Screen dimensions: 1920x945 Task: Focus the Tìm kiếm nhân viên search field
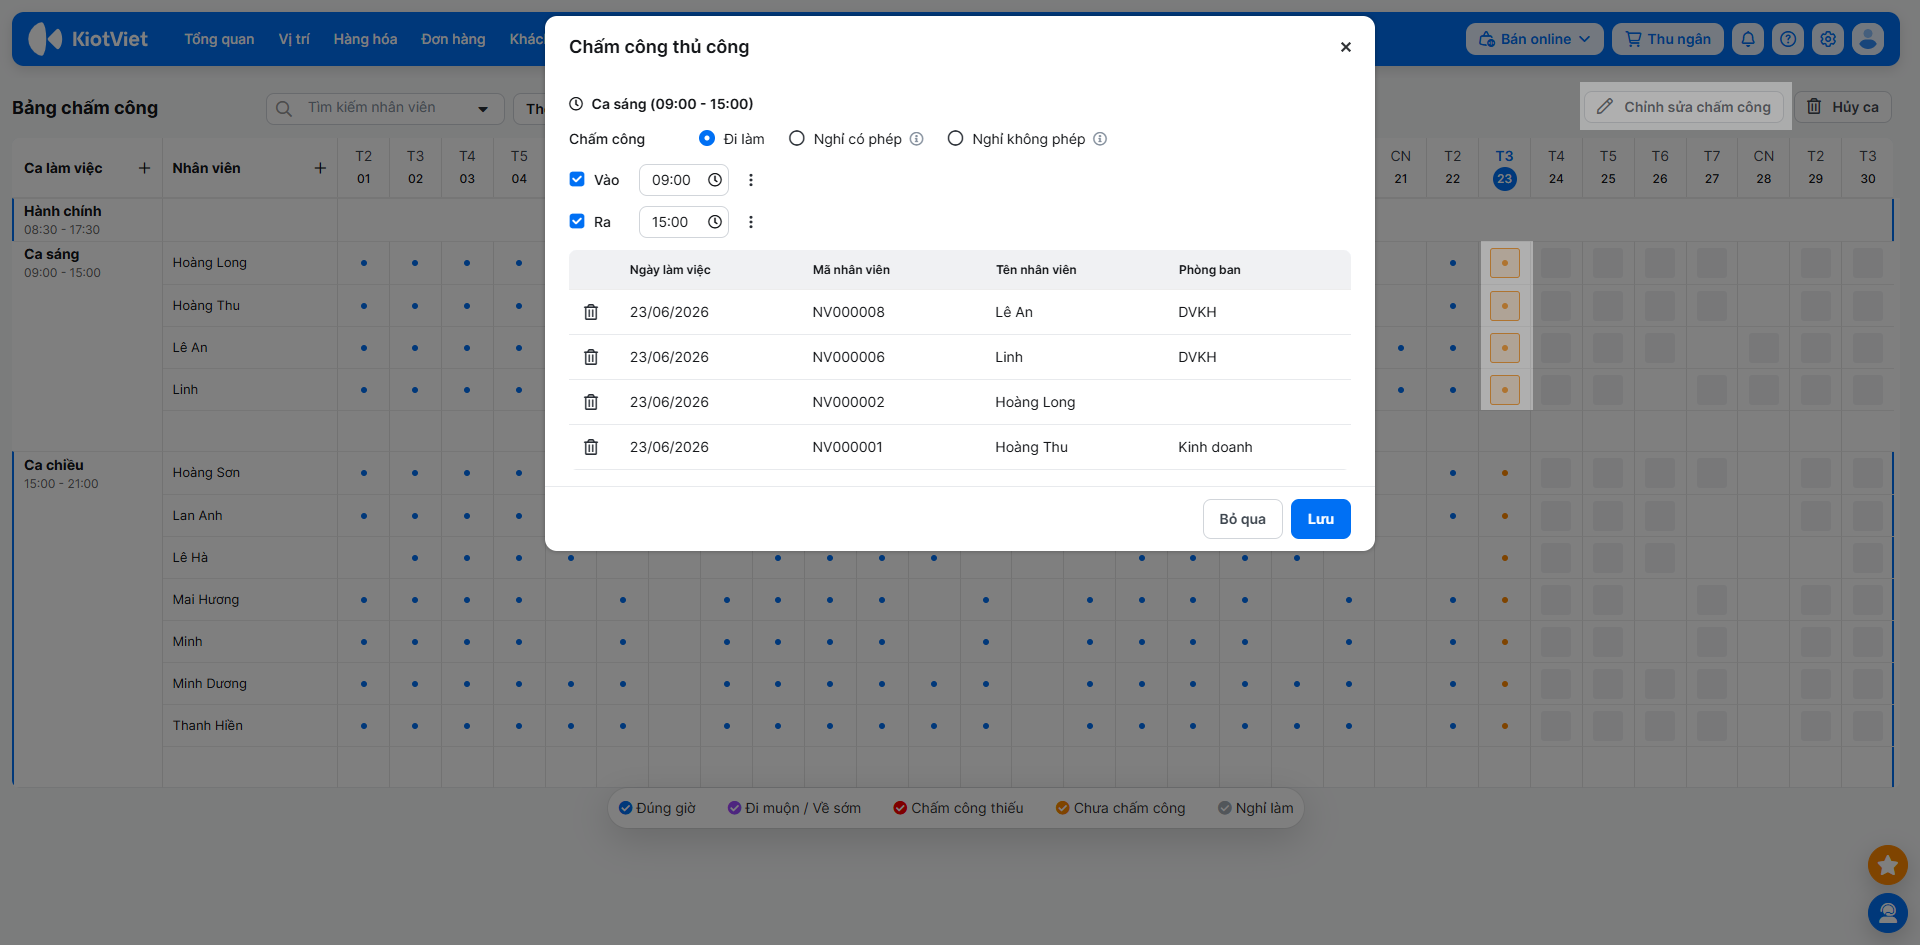tap(385, 108)
